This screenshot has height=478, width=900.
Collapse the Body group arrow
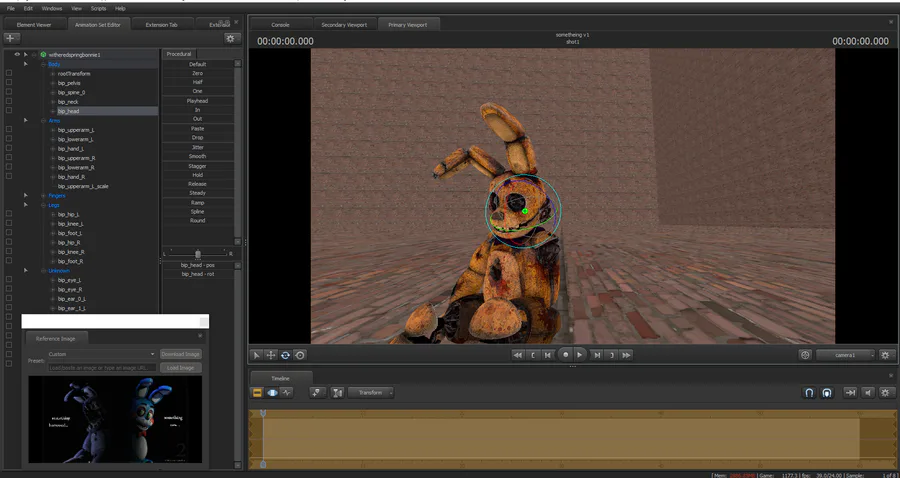[26, 64]
